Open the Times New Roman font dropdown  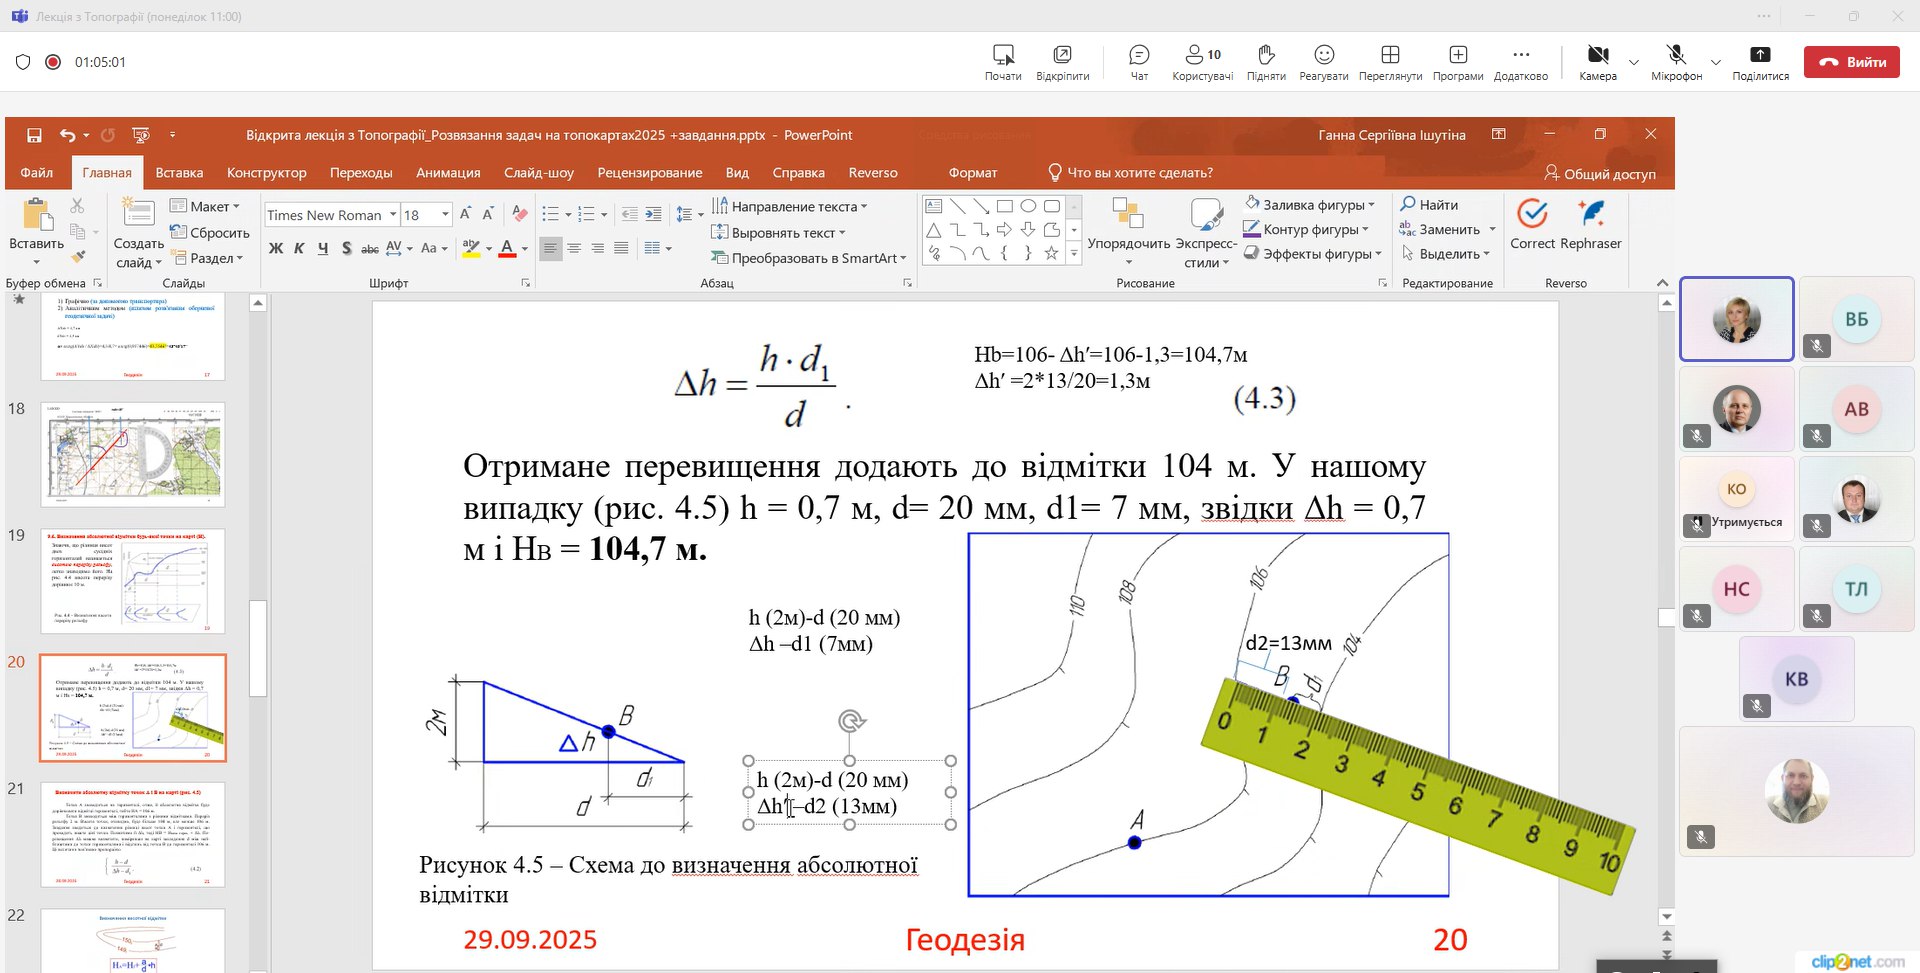[x=393, y=215]
